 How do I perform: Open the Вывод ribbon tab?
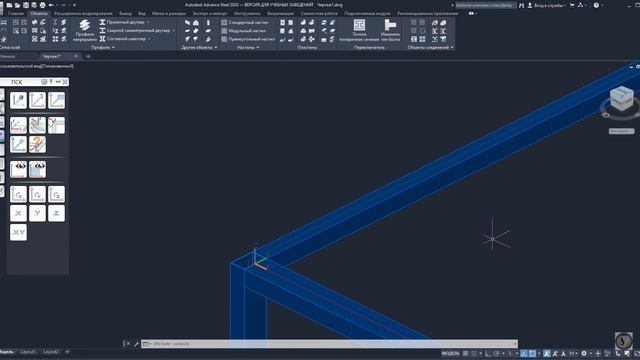click(125, 13)
